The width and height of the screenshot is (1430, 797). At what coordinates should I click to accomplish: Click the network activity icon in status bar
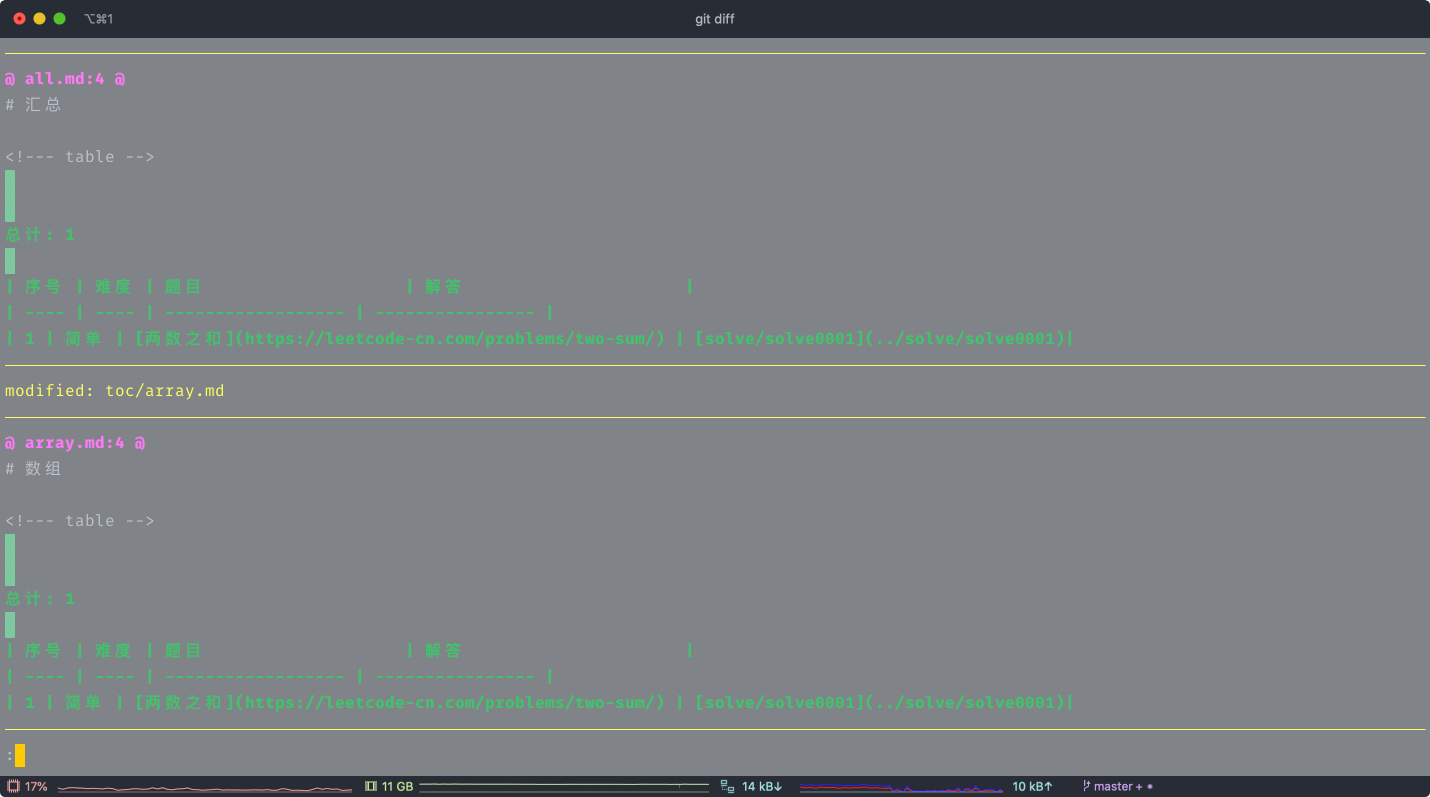click(727, 787)
